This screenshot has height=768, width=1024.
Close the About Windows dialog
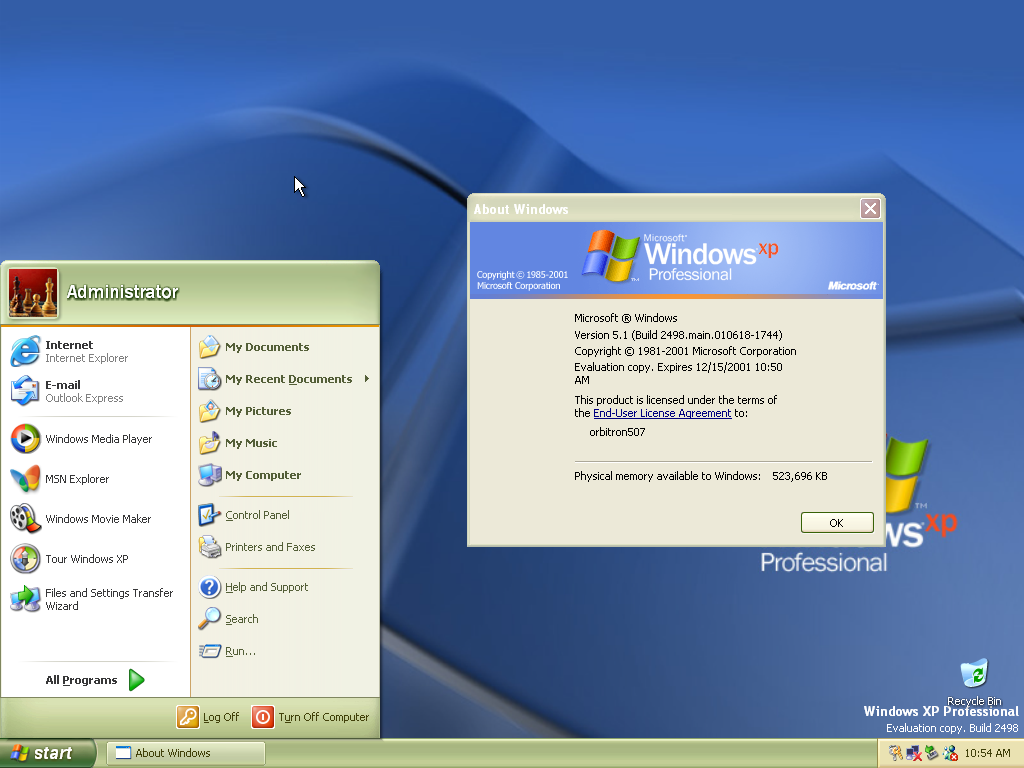coord(870,208)
